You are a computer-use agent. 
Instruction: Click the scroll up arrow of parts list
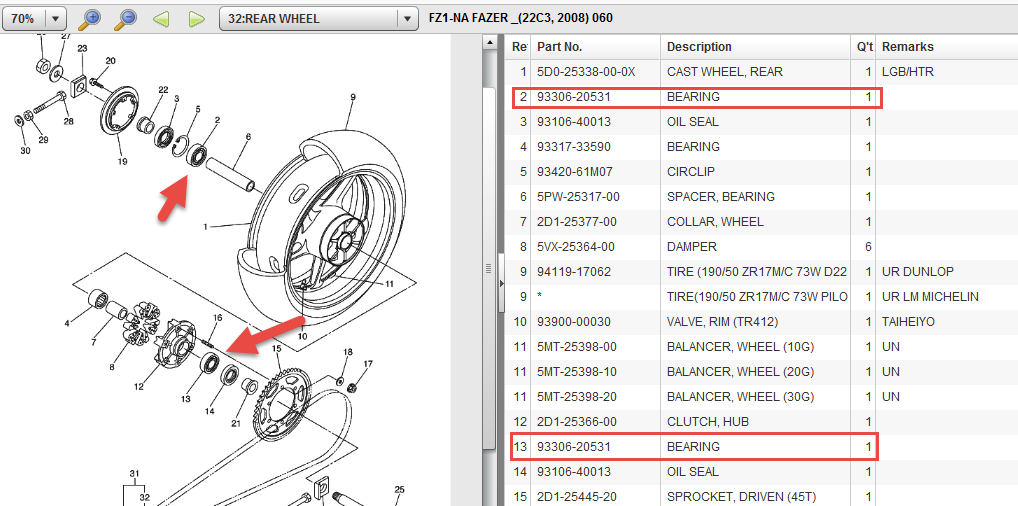point(491,42)
